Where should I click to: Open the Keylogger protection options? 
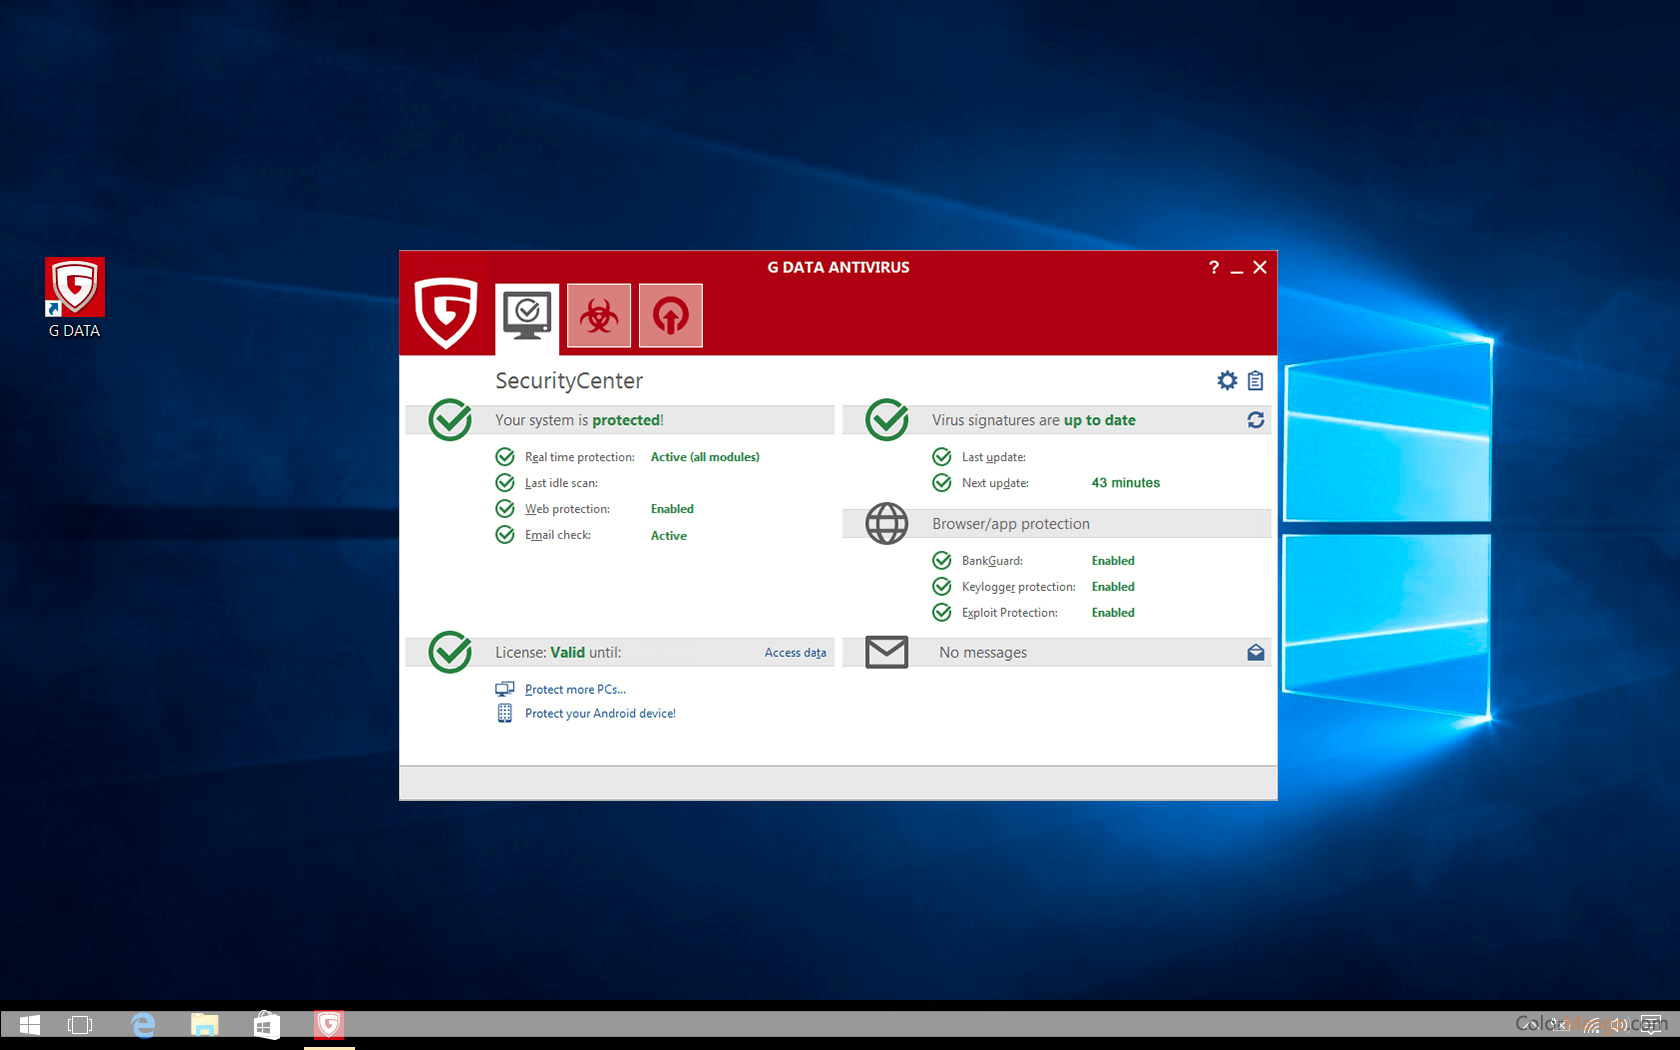(1018, 587)
